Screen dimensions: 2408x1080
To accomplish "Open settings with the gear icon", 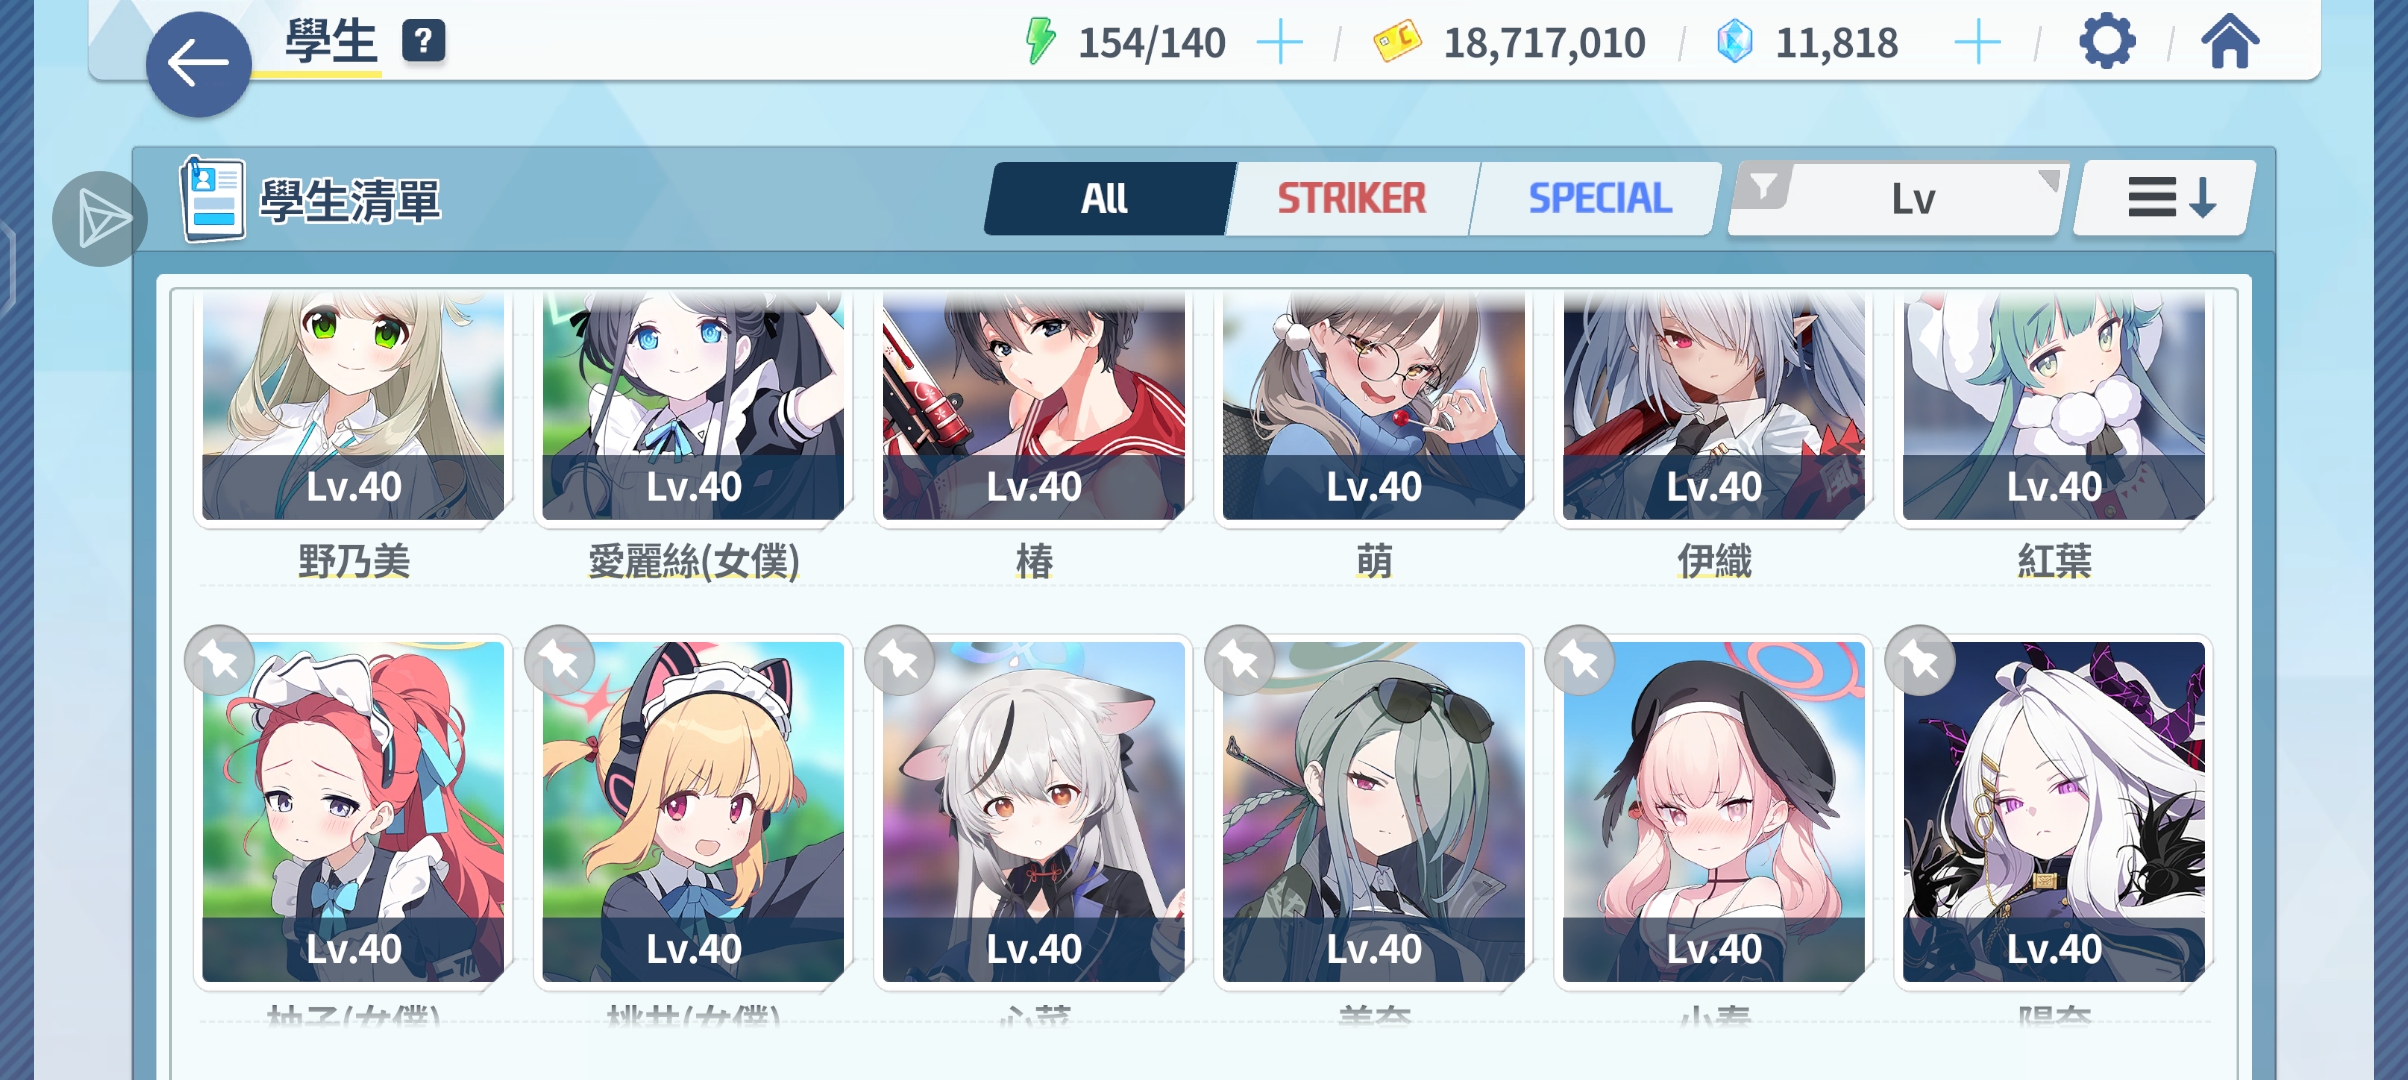I will pos(2107,42).
